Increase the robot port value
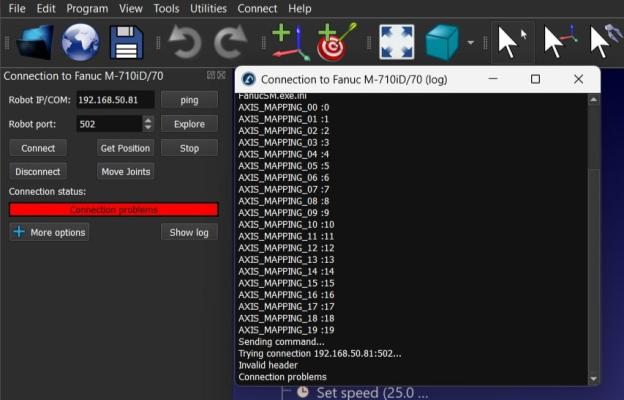The width and height of the screenshot is (624, 400). (148, 120)
